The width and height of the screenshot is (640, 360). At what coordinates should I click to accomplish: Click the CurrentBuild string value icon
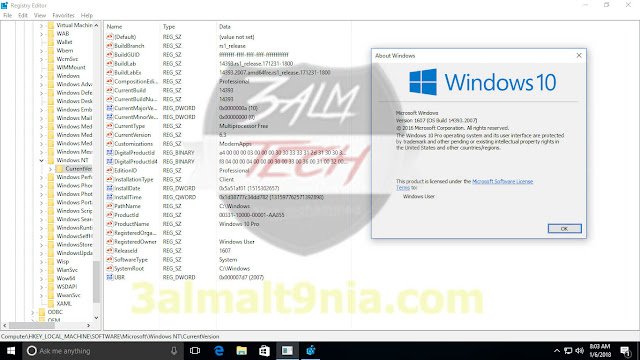pos(109,90)
